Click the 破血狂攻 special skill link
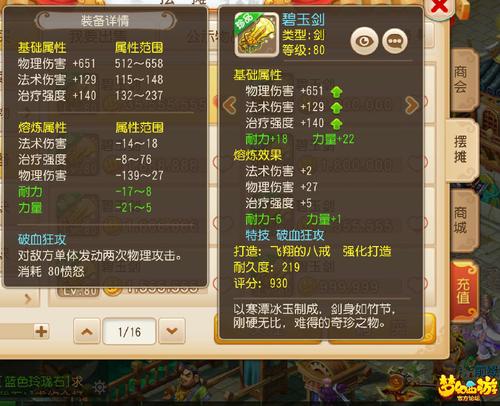 pyautogui.click(x=300, y=235)
